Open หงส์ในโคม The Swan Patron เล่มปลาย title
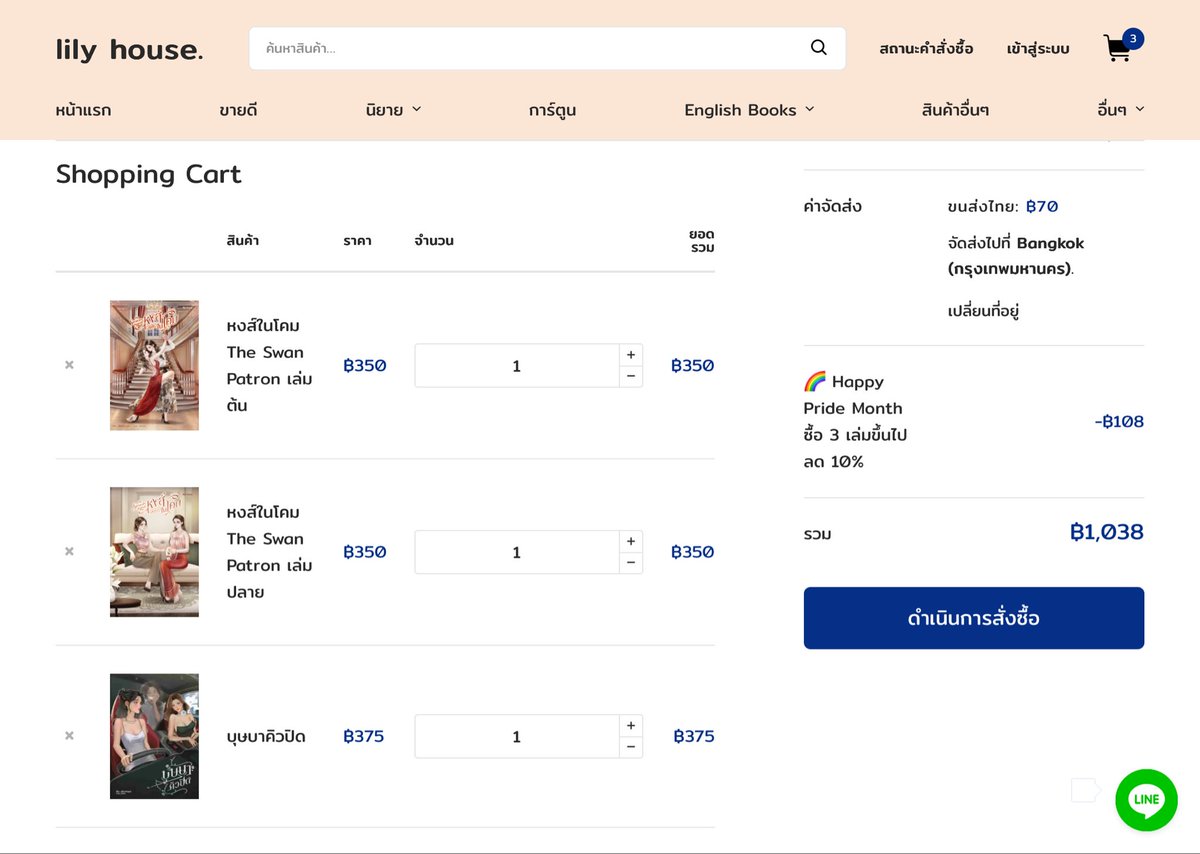Image resolution: width=1200 pixels, height=854 pixels. click(x=269, y=552)
